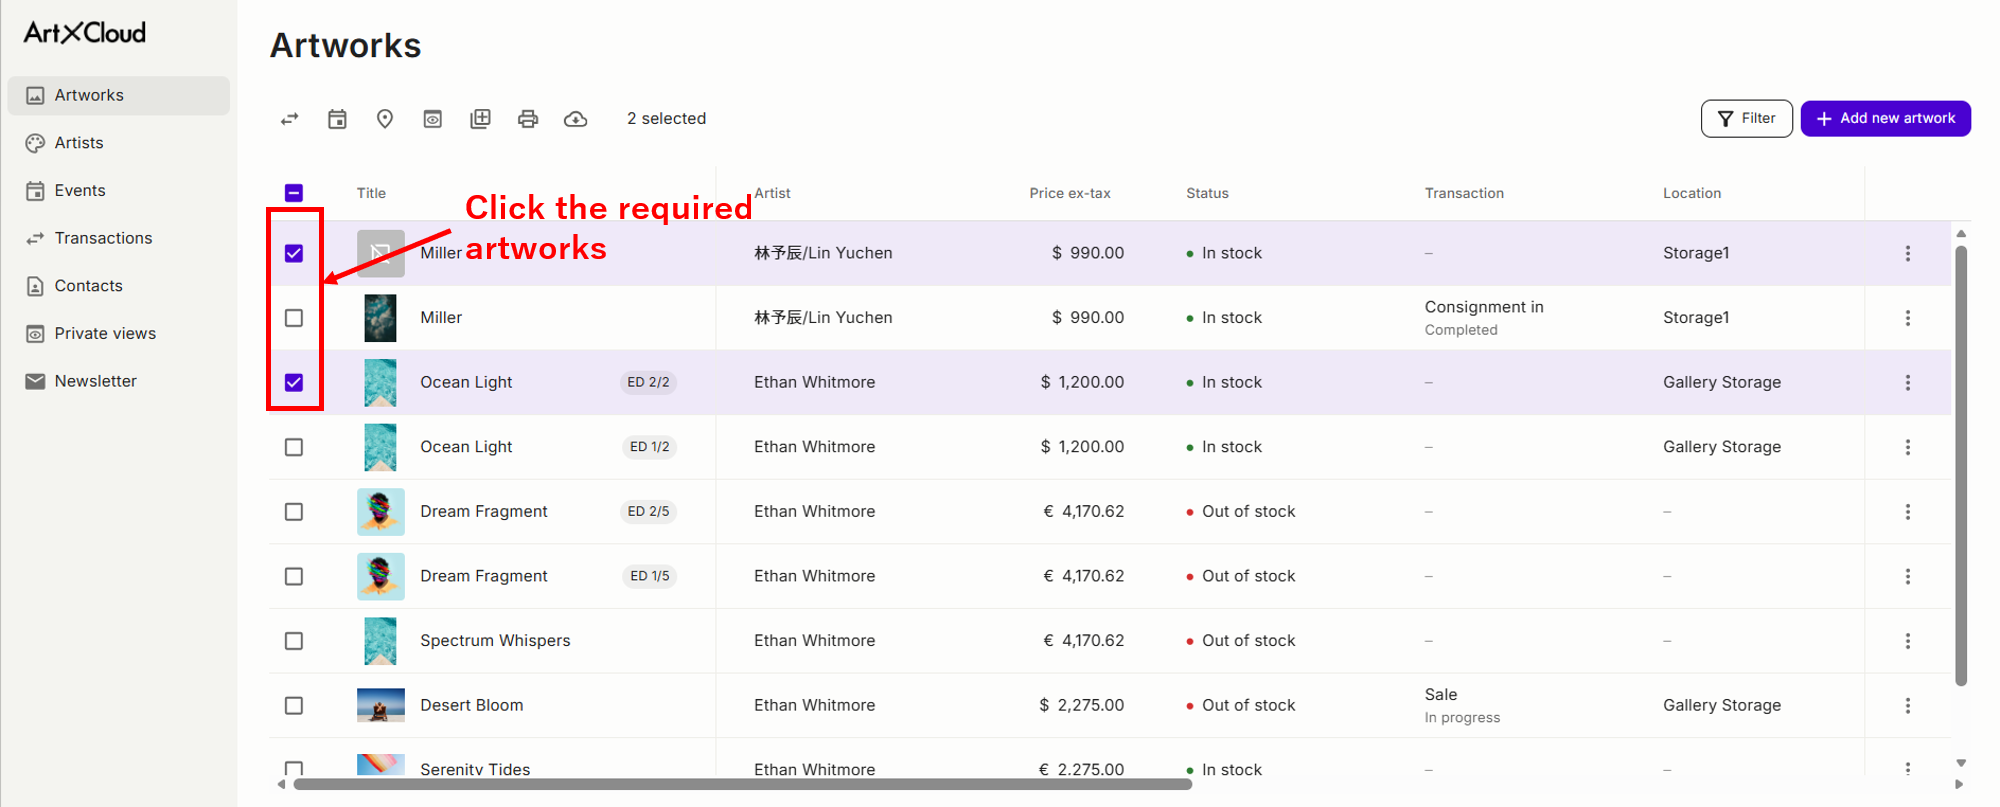This screenshot has width=2000, height=807.
Task: Click the scroll-down arrow of vertical scrollbar
Action: click(x=1961, y=764)
